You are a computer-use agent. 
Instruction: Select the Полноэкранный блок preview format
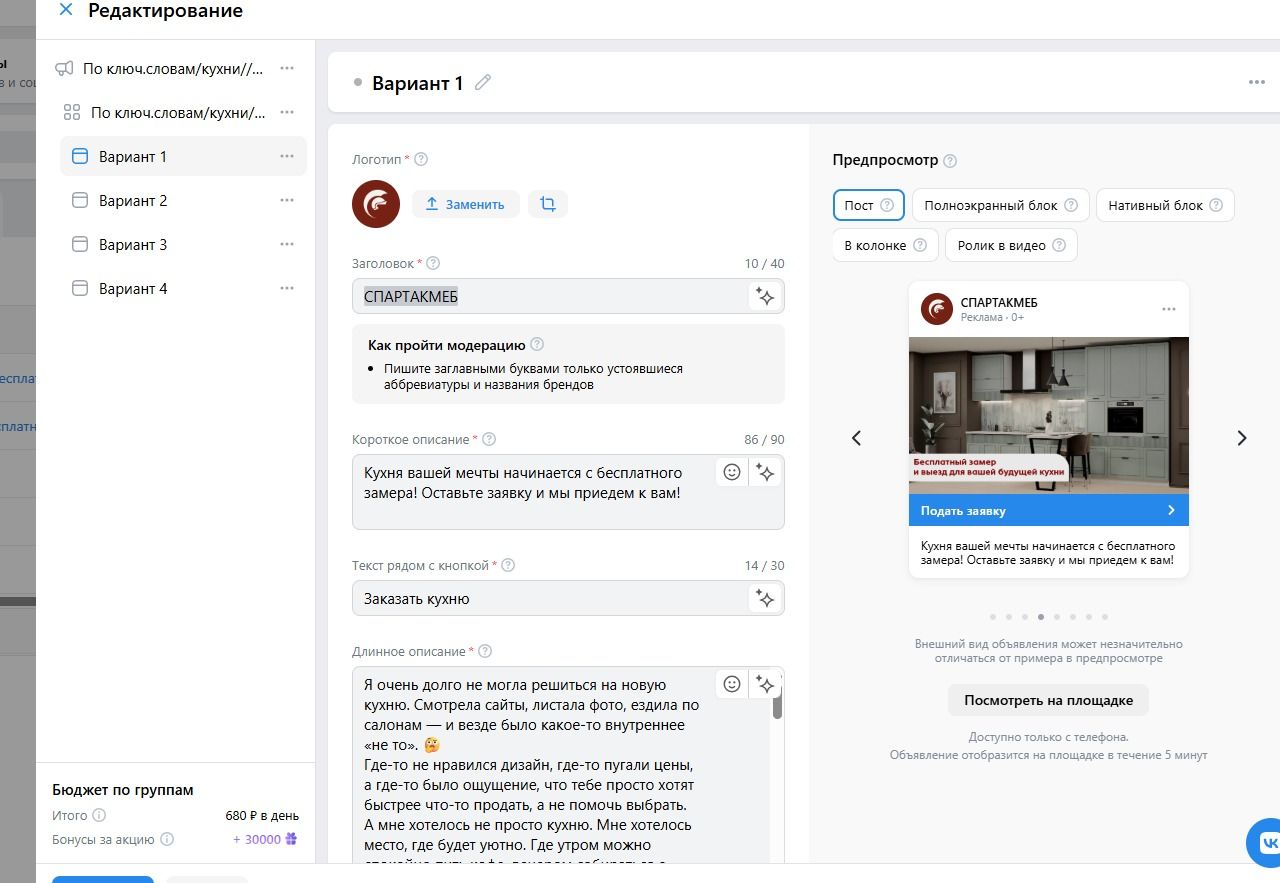(1001, 205)
